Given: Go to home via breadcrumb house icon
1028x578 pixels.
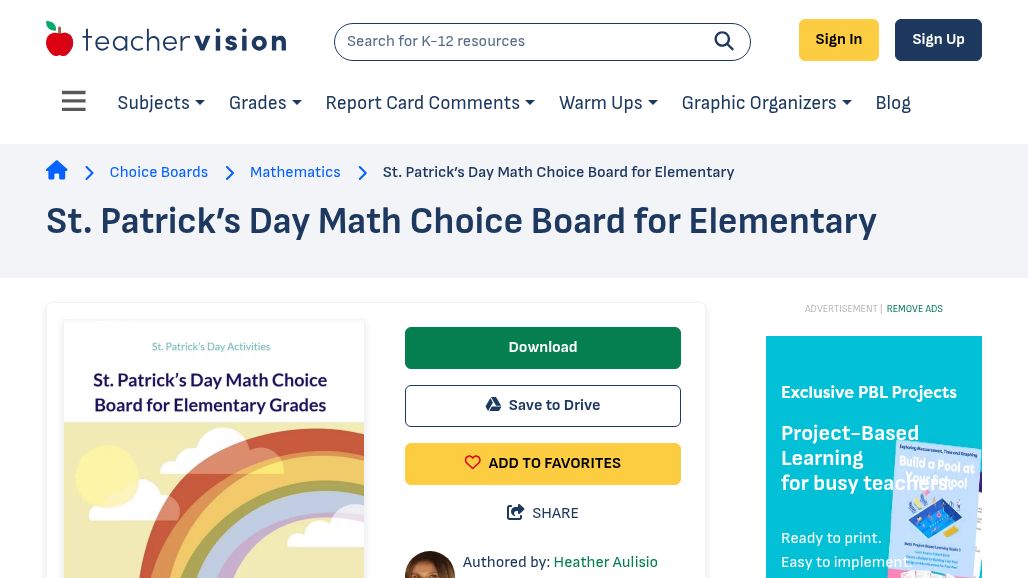Looking at the screenshot, I should (57, 171).
